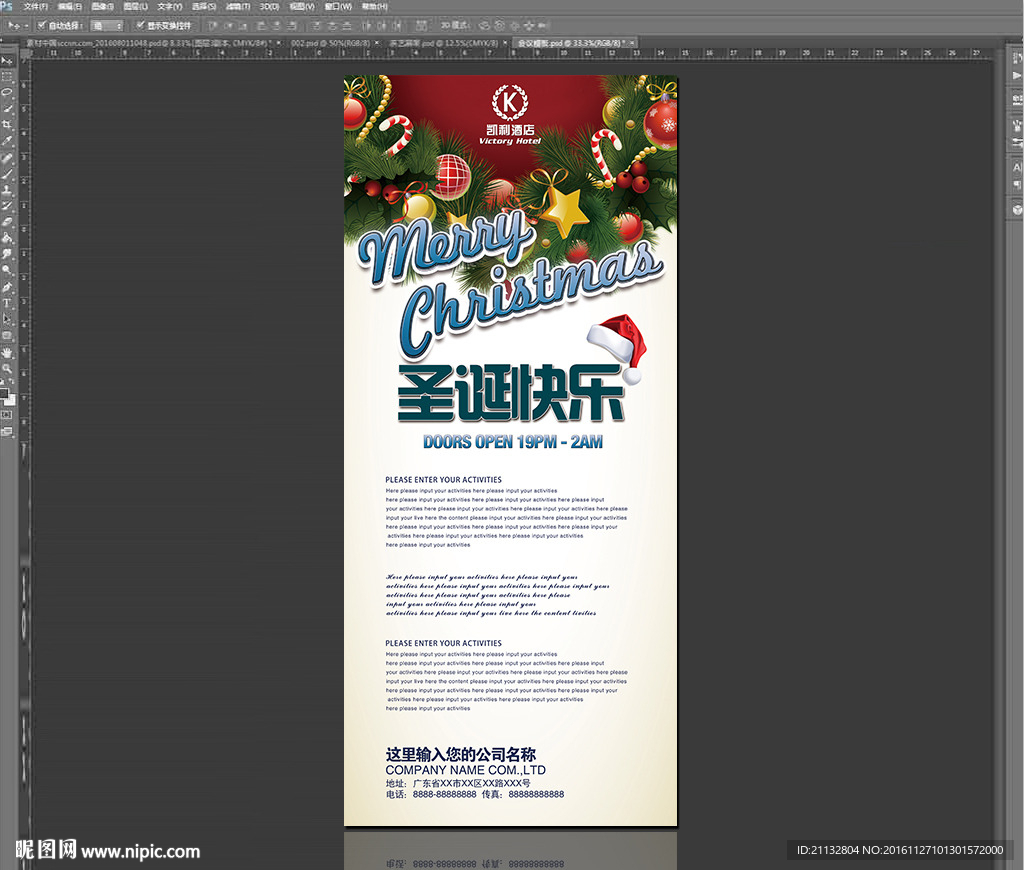Viewport: 1024px width, 870px height.
Task: Open the 视图(V) menu
Action: tap(302, 7)
